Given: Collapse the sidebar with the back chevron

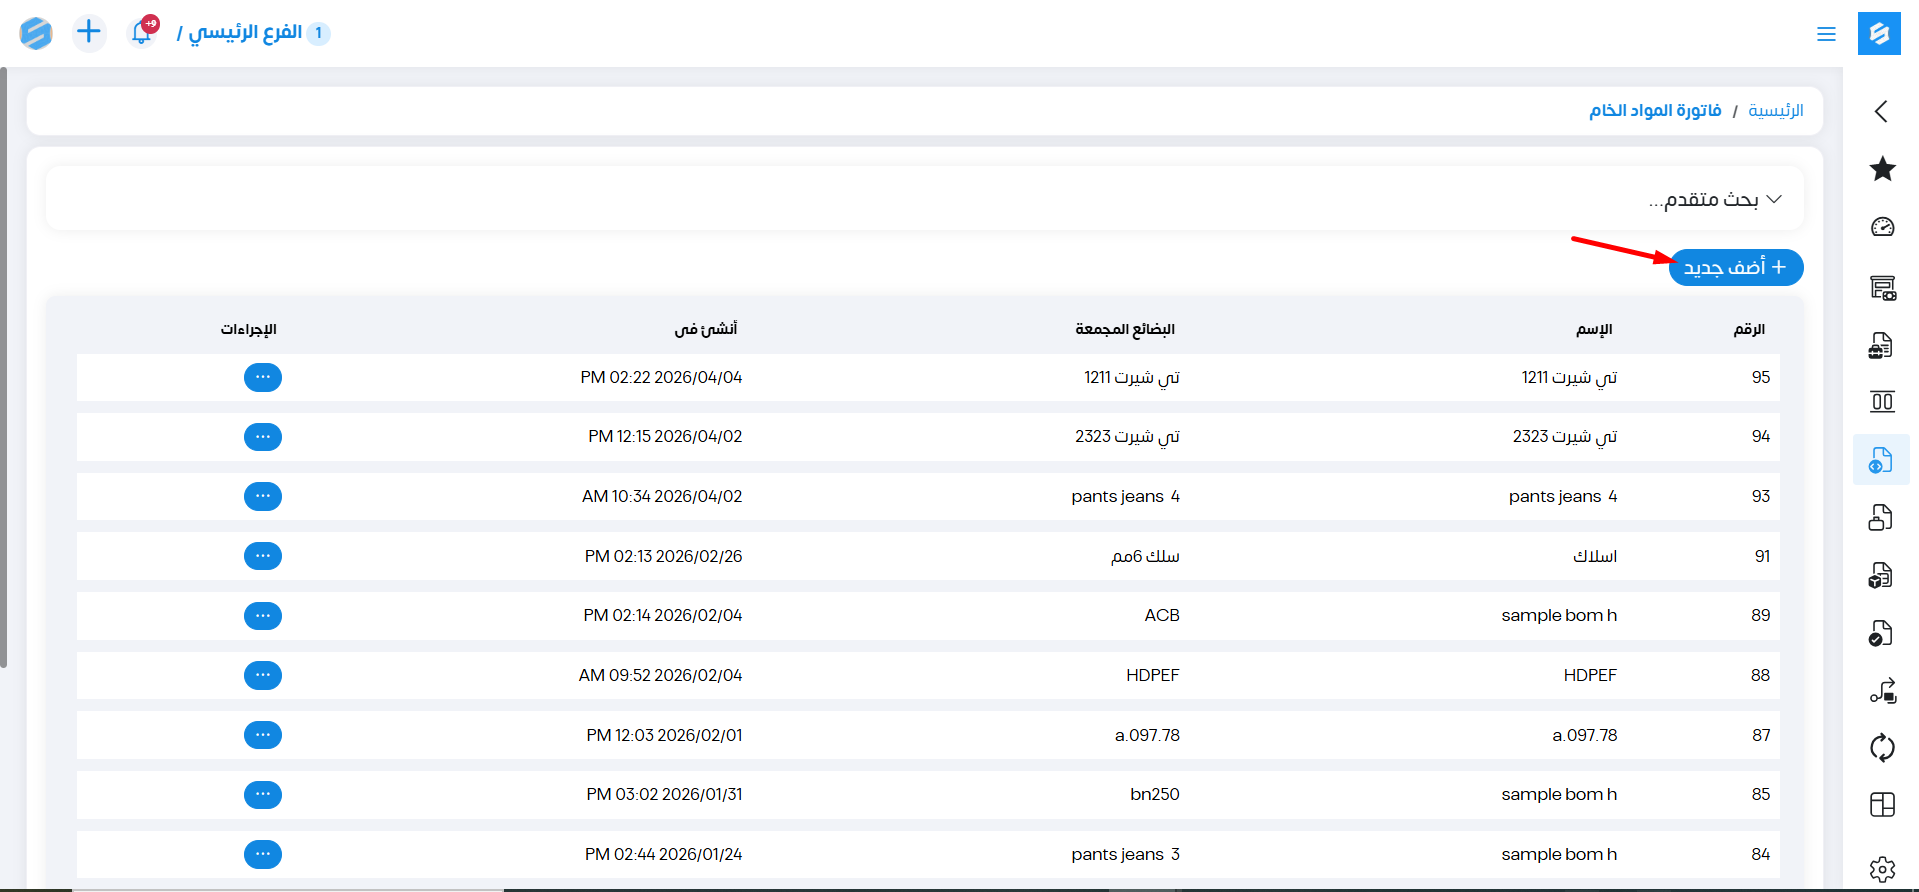Looking at the screenshot, I should (1881, 111).
